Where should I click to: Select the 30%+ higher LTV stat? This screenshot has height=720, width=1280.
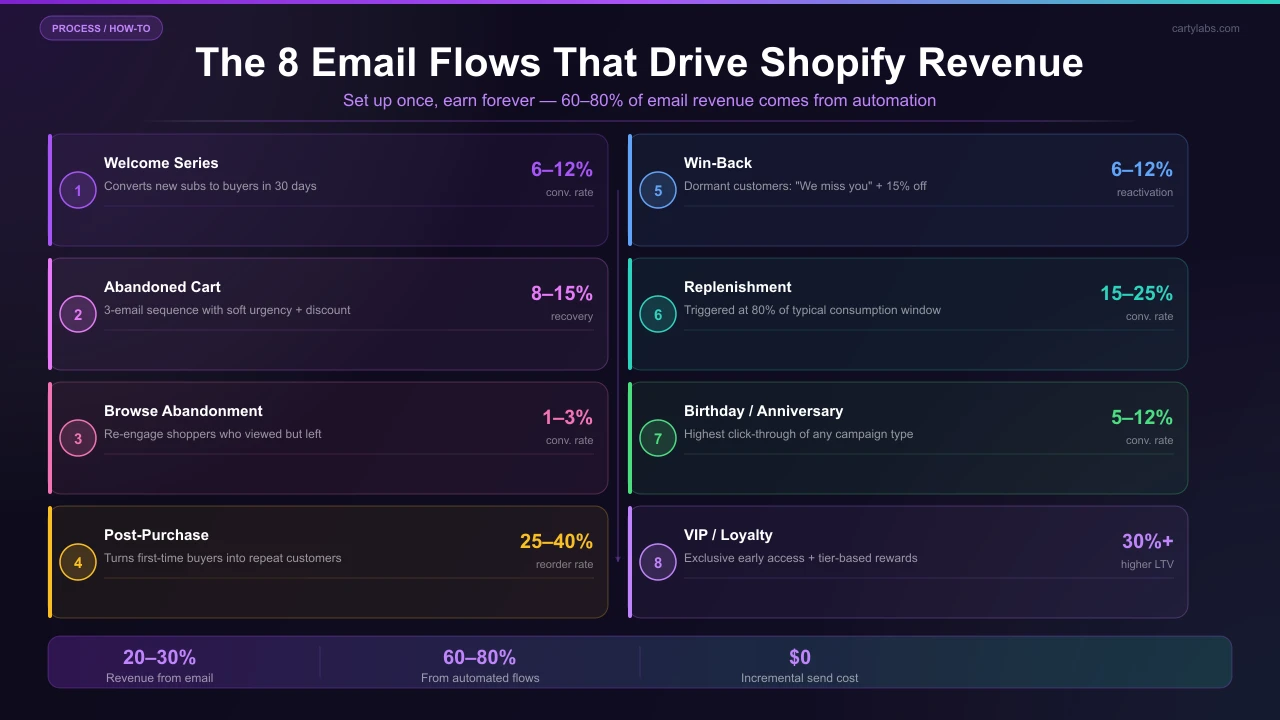1147,541
